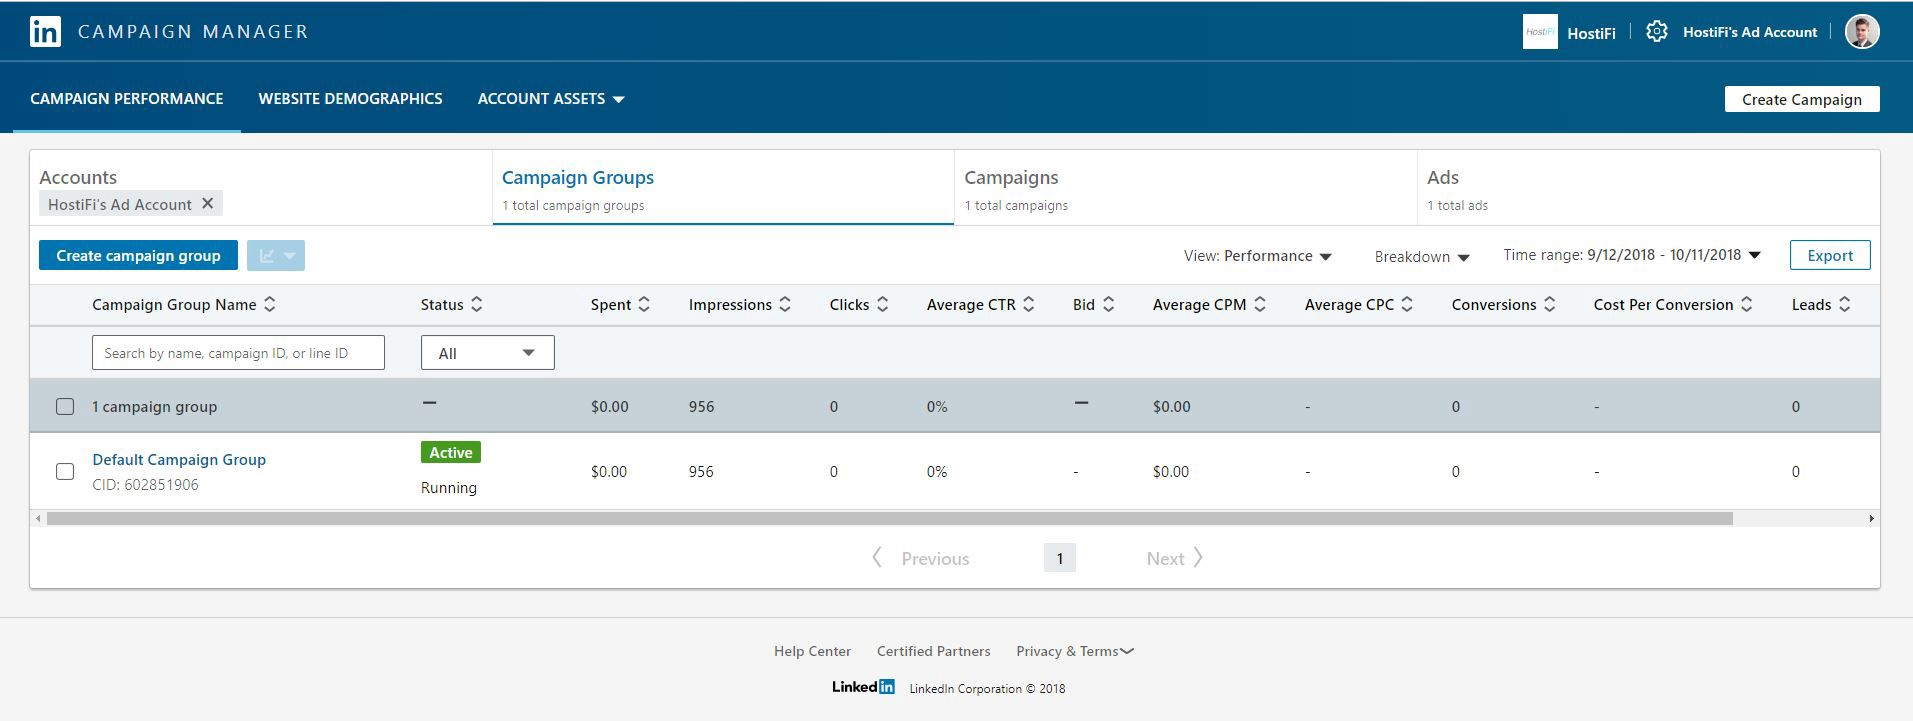Select the Accounts tab

[x=261, y=188]
